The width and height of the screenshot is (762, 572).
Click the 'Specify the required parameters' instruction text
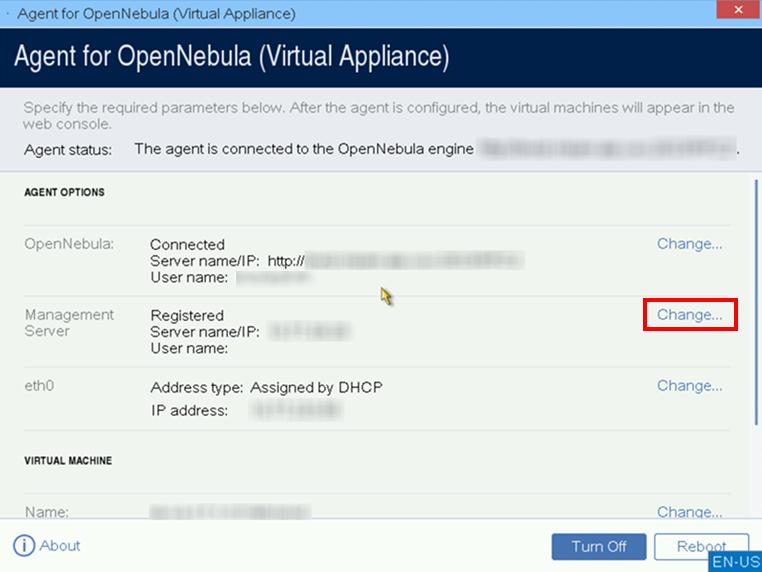[379, 116]
